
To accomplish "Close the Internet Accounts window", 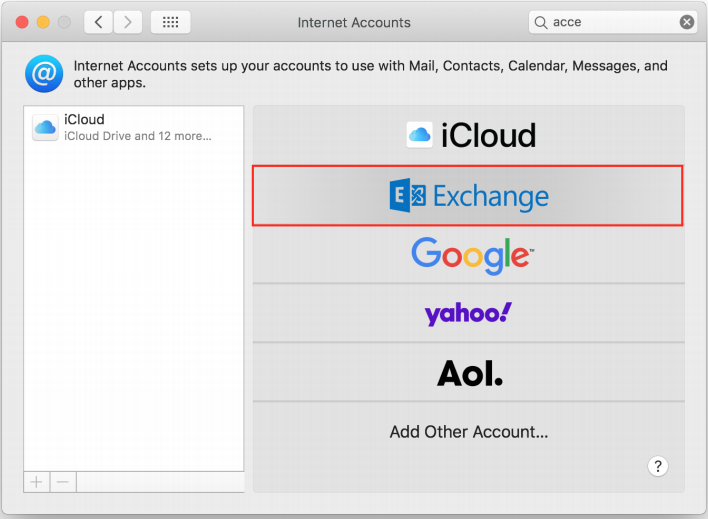I will click(x=22, y=22).
